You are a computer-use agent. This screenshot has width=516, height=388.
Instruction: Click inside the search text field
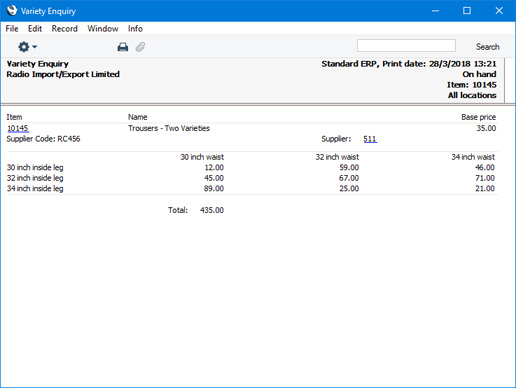[x=406, y=46]
